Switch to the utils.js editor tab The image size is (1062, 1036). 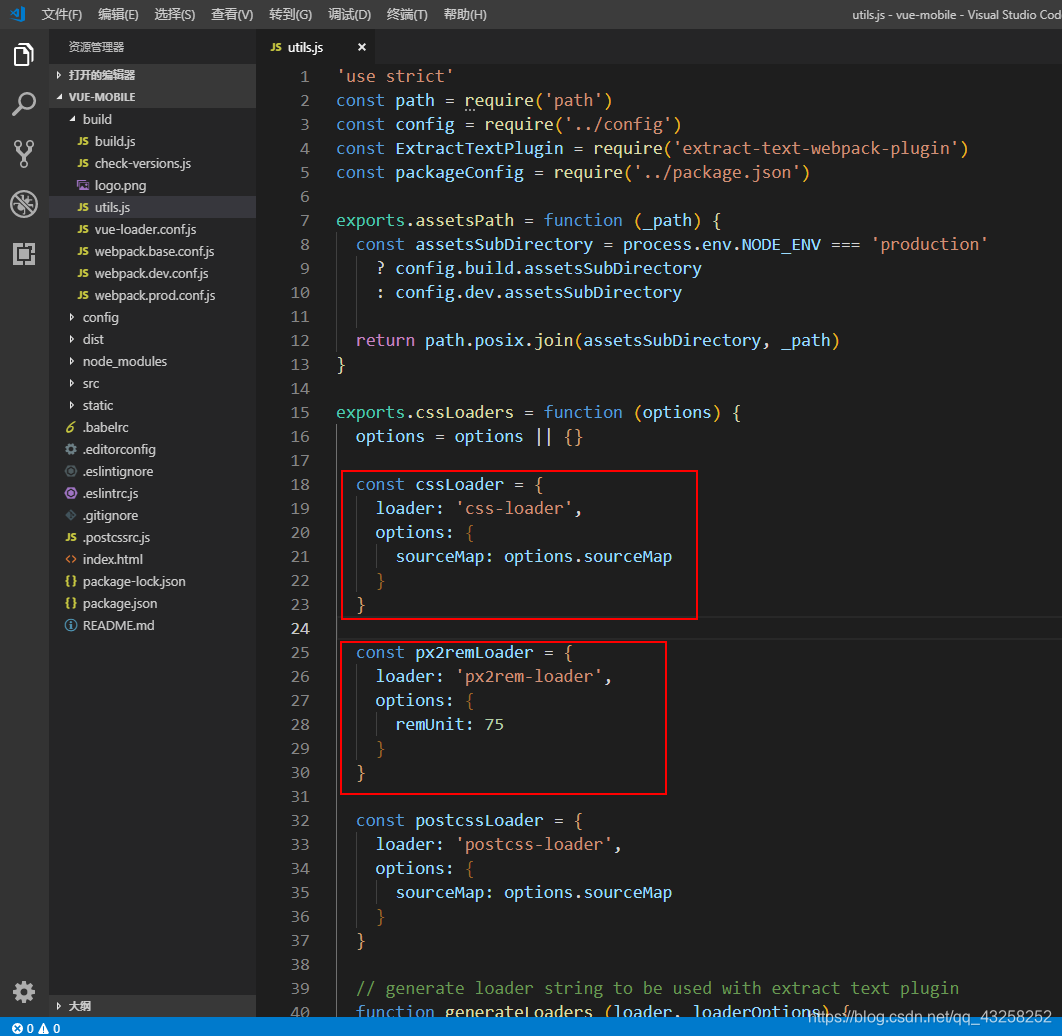click(305, 46)
